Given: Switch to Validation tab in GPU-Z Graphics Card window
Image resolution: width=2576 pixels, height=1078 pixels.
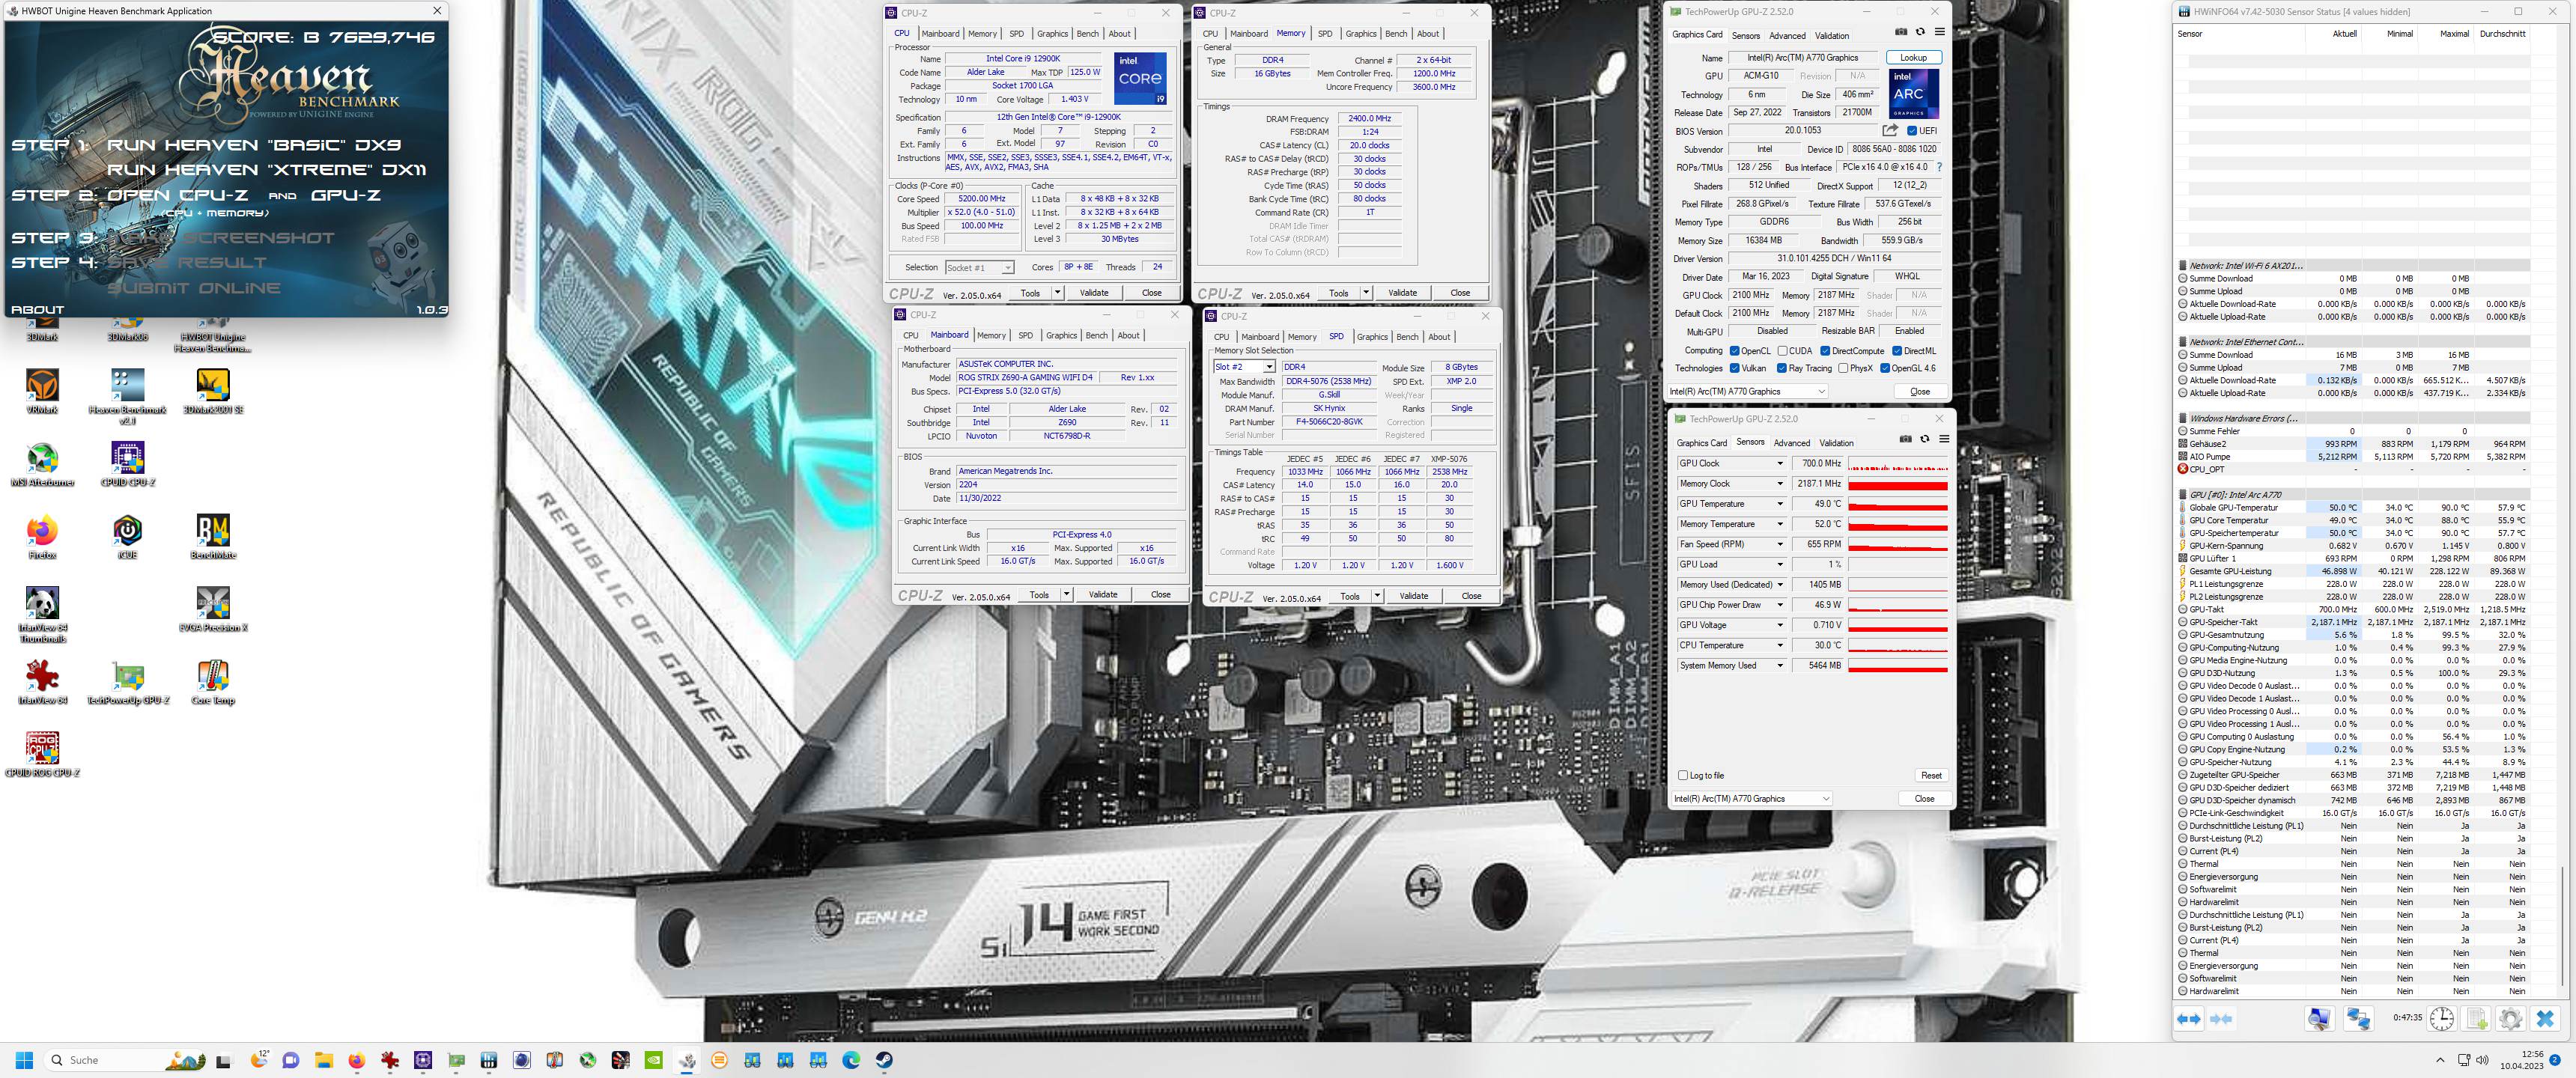Looking at the screenshot, I should 1832,35.
